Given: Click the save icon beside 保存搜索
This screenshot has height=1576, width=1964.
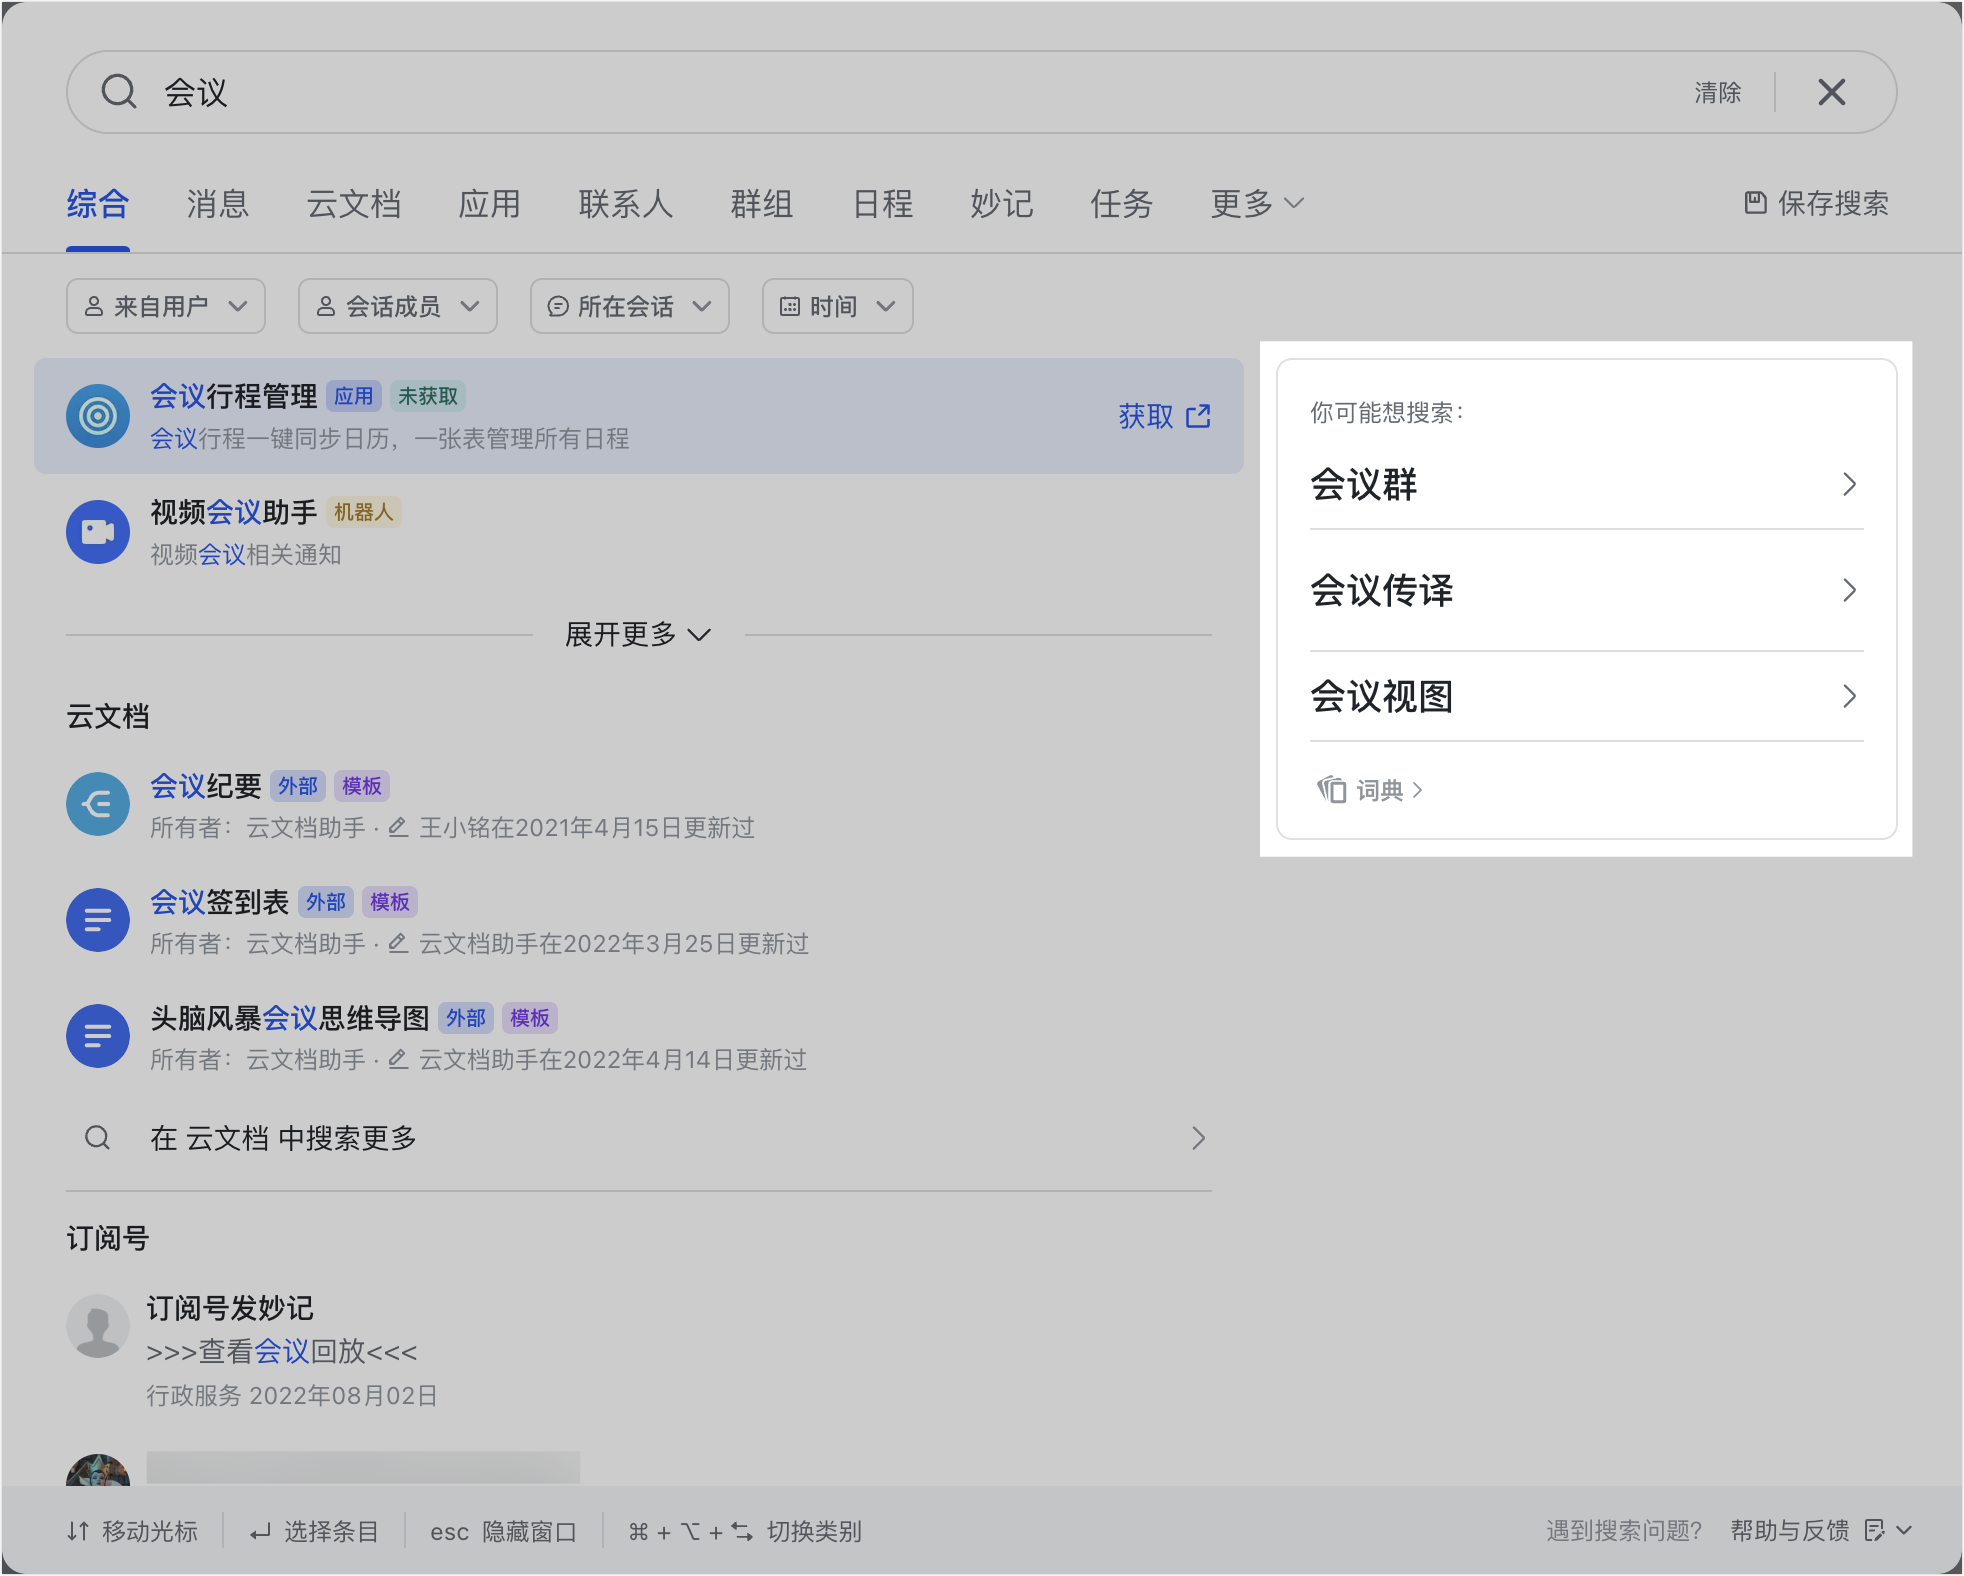Looking at the screenshot, I should [1755, 203].
